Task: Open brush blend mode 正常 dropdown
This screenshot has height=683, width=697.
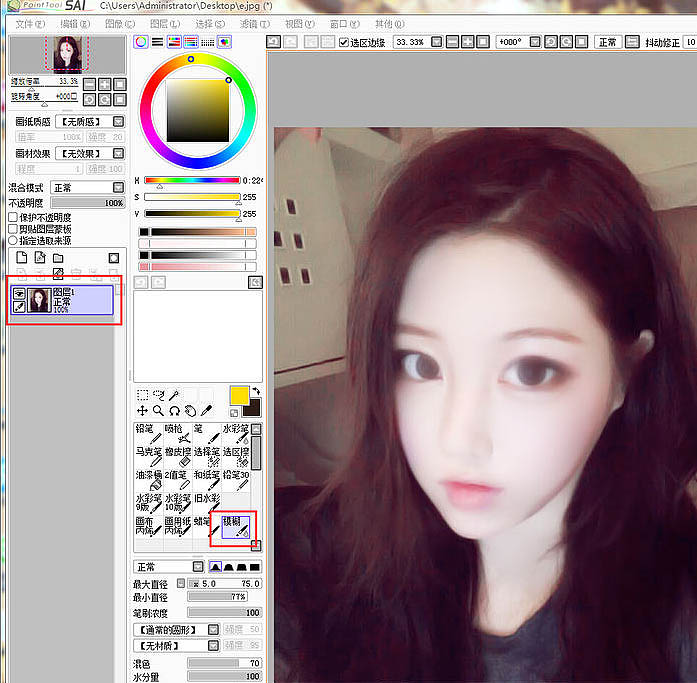Action: click(198, 567)
